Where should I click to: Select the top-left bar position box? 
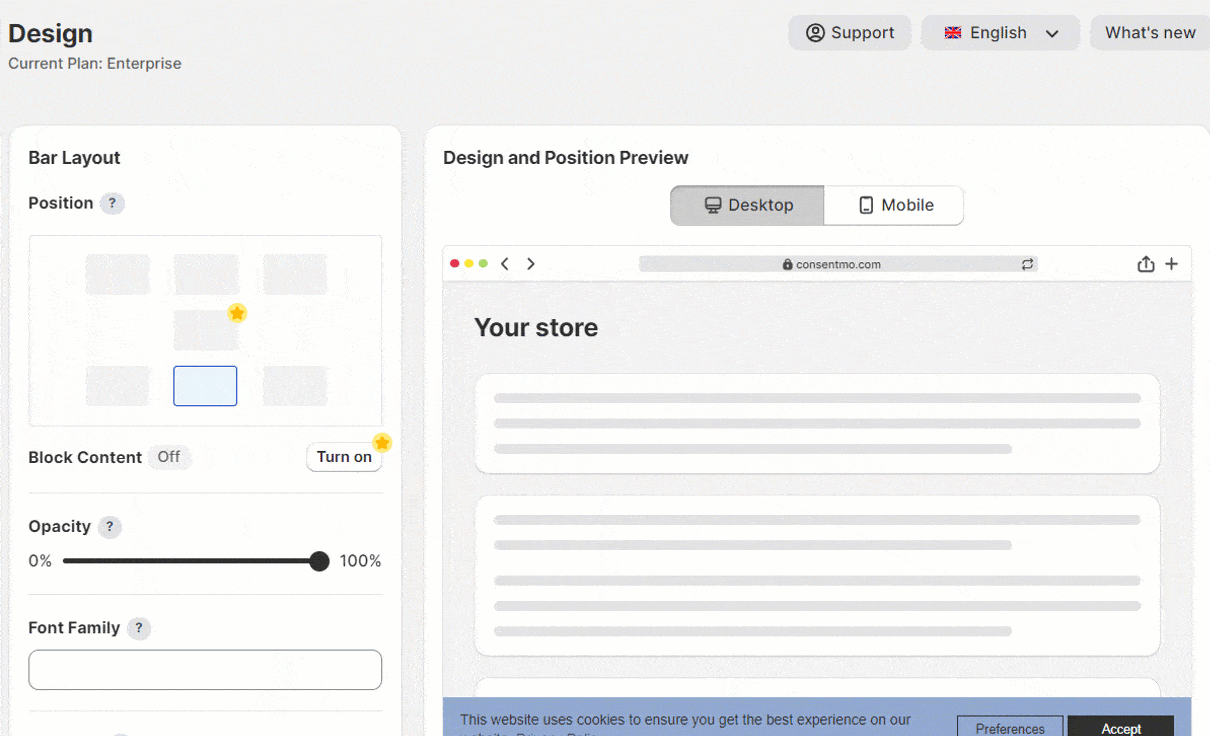click(x=117, y=274)
